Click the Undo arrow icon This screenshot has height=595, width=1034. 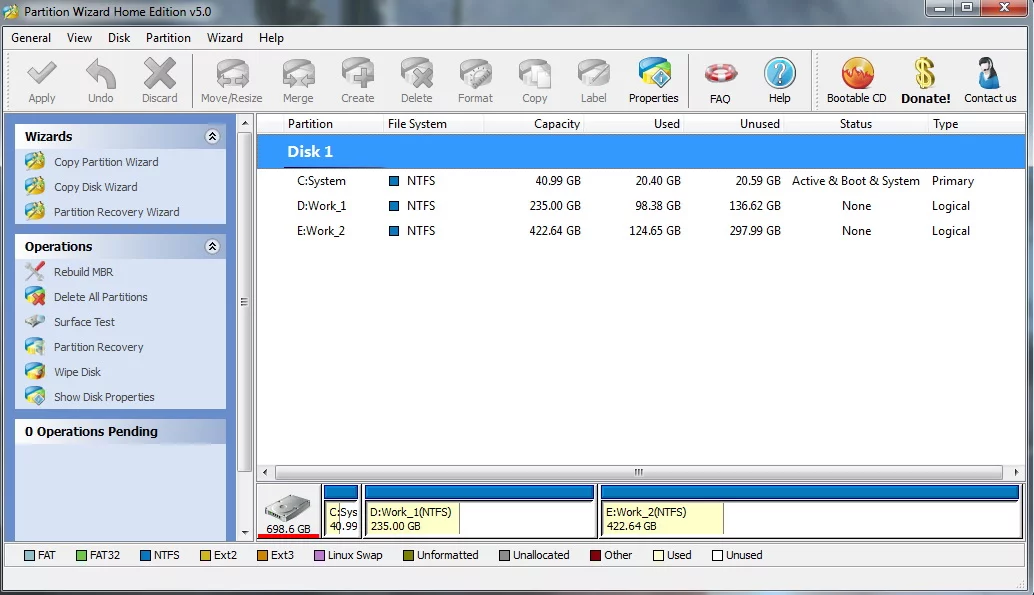100,75
